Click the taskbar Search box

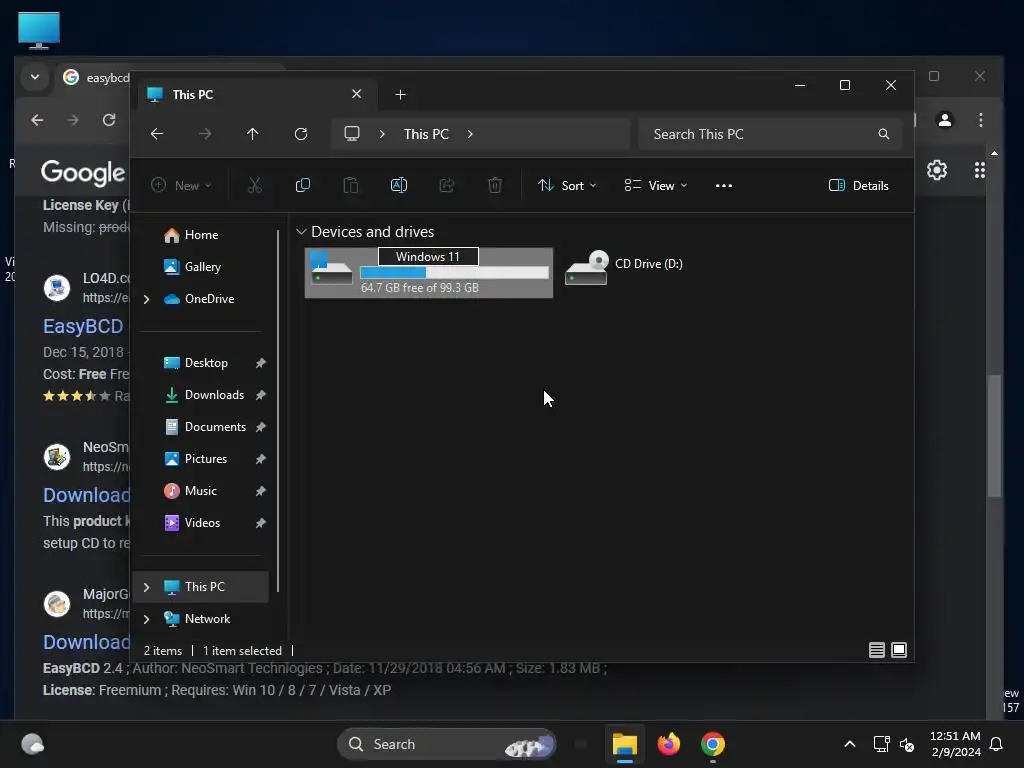[447, 744]
